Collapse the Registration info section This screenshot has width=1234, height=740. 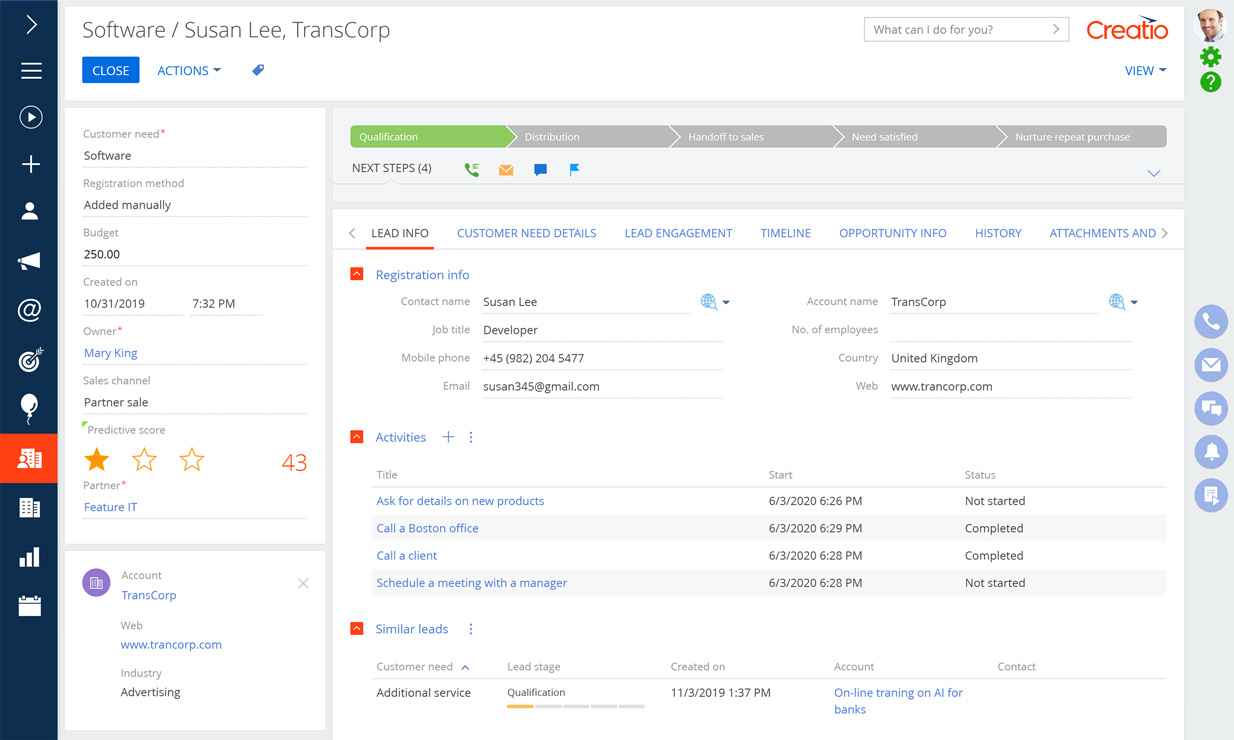pos(357,274)
